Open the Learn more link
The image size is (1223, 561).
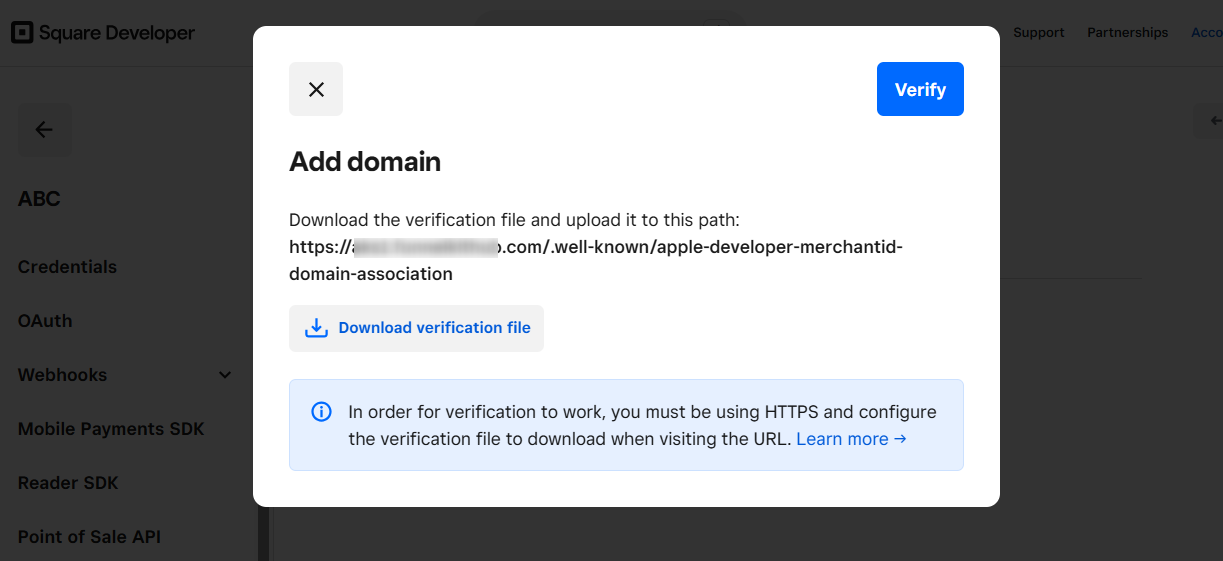click(x=851, y=438)
